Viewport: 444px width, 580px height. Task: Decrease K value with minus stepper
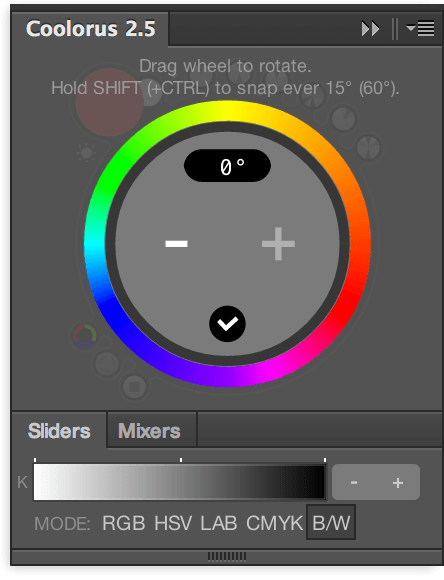(354, 482)
